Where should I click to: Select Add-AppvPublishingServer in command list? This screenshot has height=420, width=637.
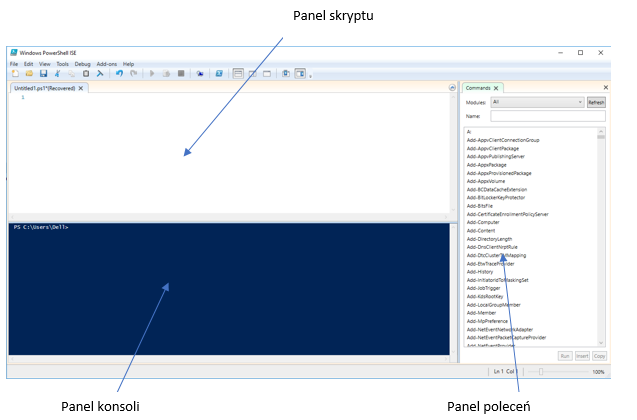pos(496,156)
